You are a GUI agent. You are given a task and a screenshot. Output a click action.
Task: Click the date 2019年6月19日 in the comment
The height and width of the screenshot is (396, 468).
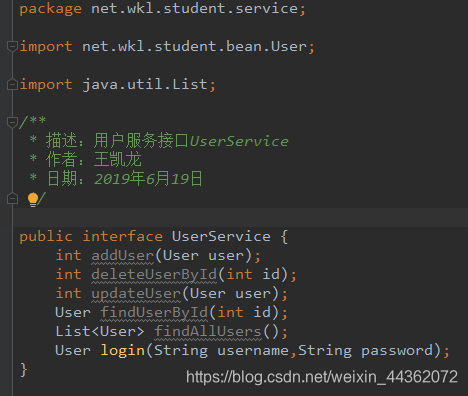pos(148,179)
